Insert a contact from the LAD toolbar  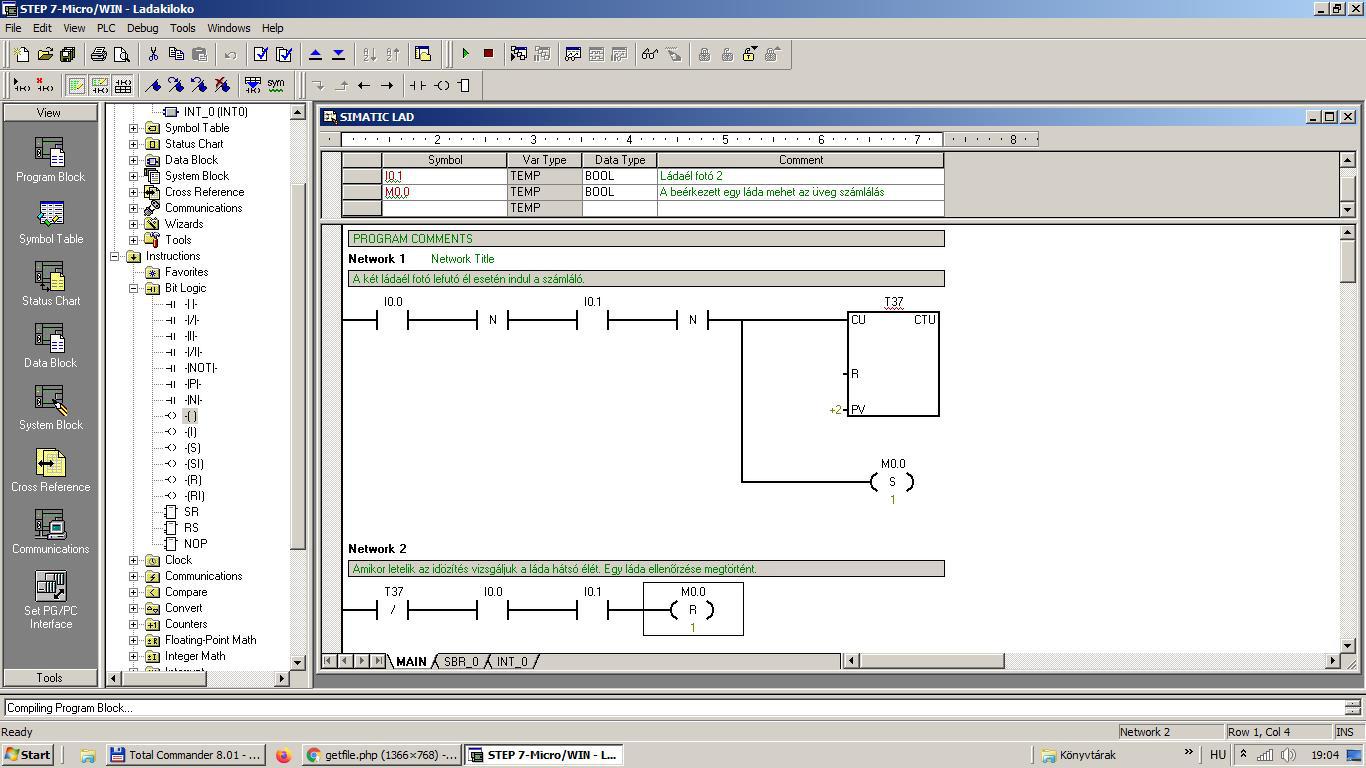(x=417, y=85)
